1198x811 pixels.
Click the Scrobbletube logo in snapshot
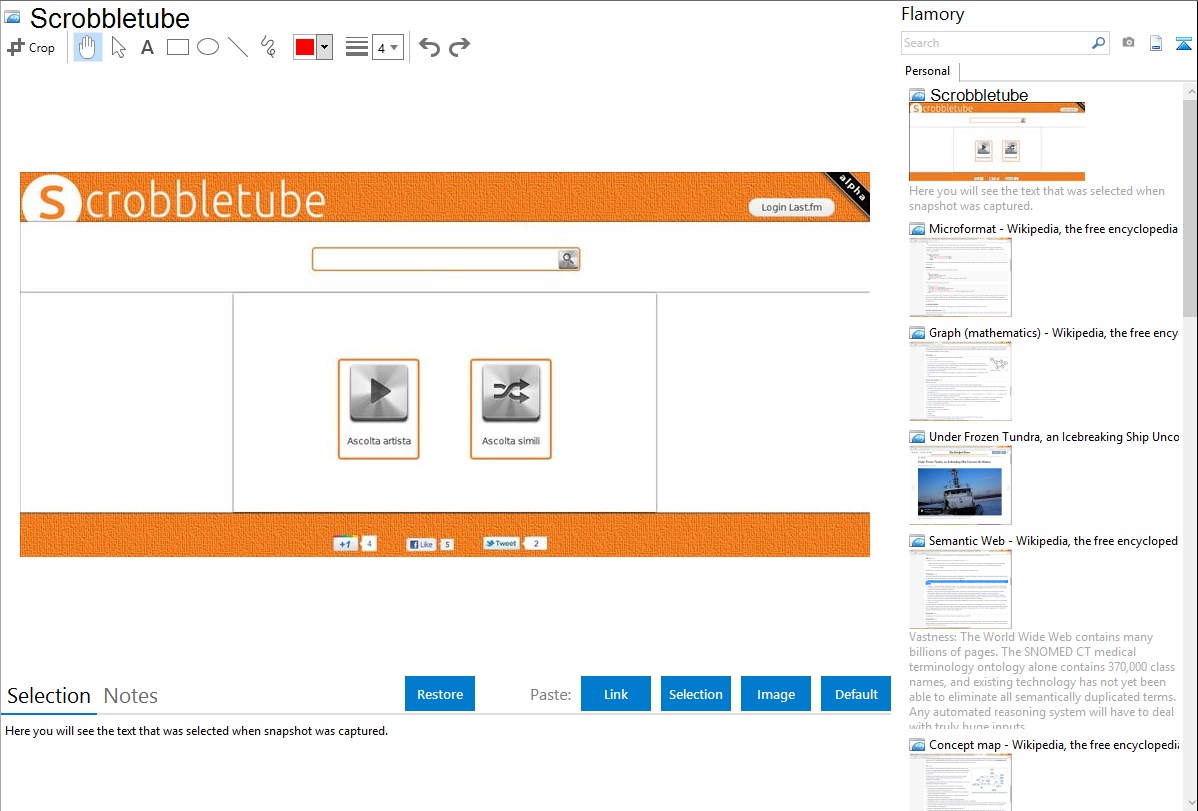(174, 200)
